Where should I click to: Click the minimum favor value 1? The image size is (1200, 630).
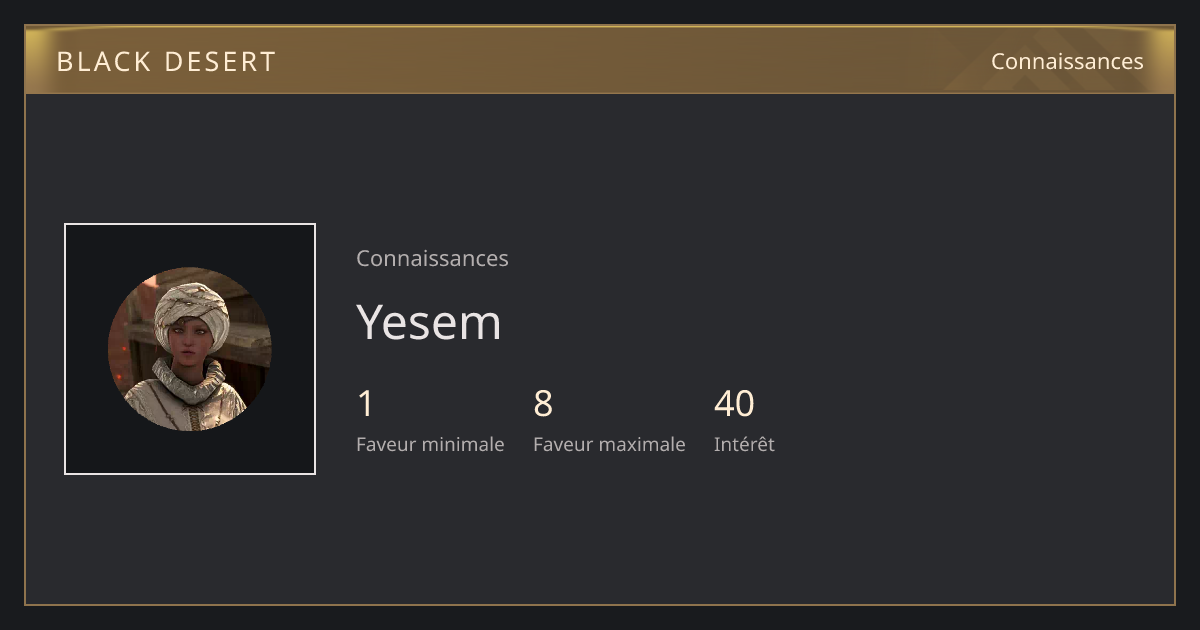click(x=365, y=404)
